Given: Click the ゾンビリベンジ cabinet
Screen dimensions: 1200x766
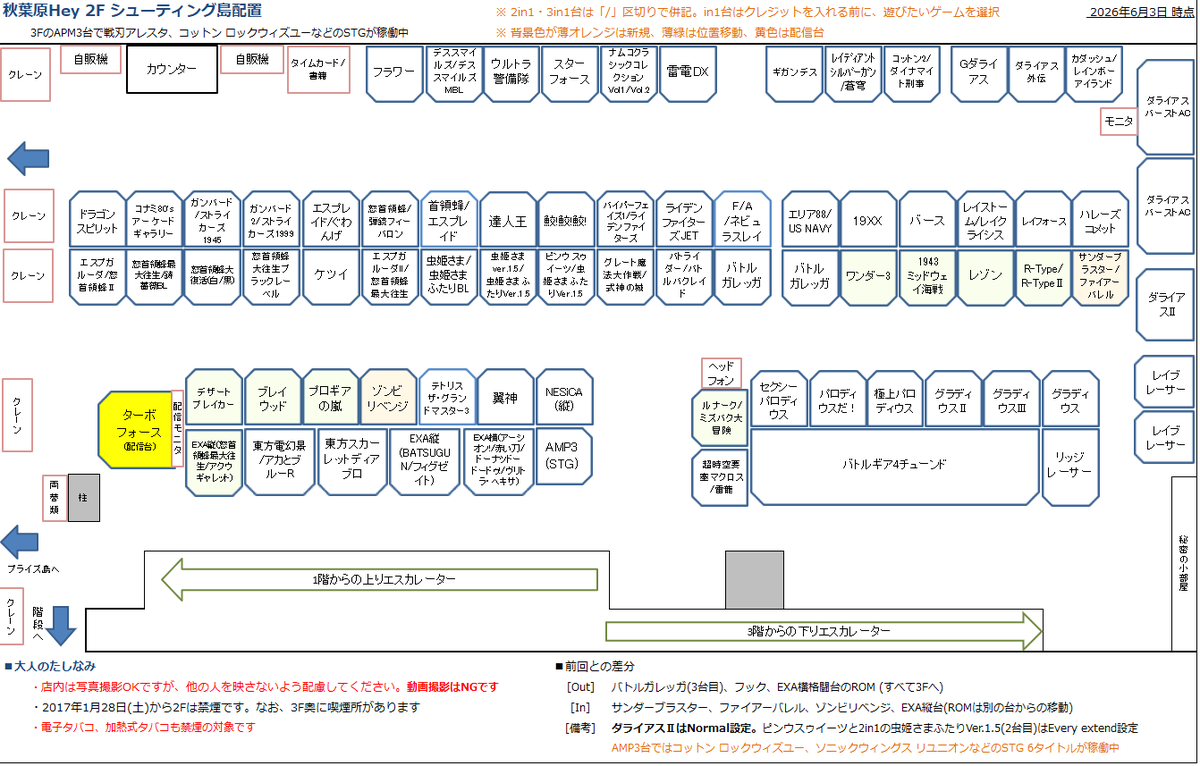Looking at the screenshot, I should [x=389, y=398].
